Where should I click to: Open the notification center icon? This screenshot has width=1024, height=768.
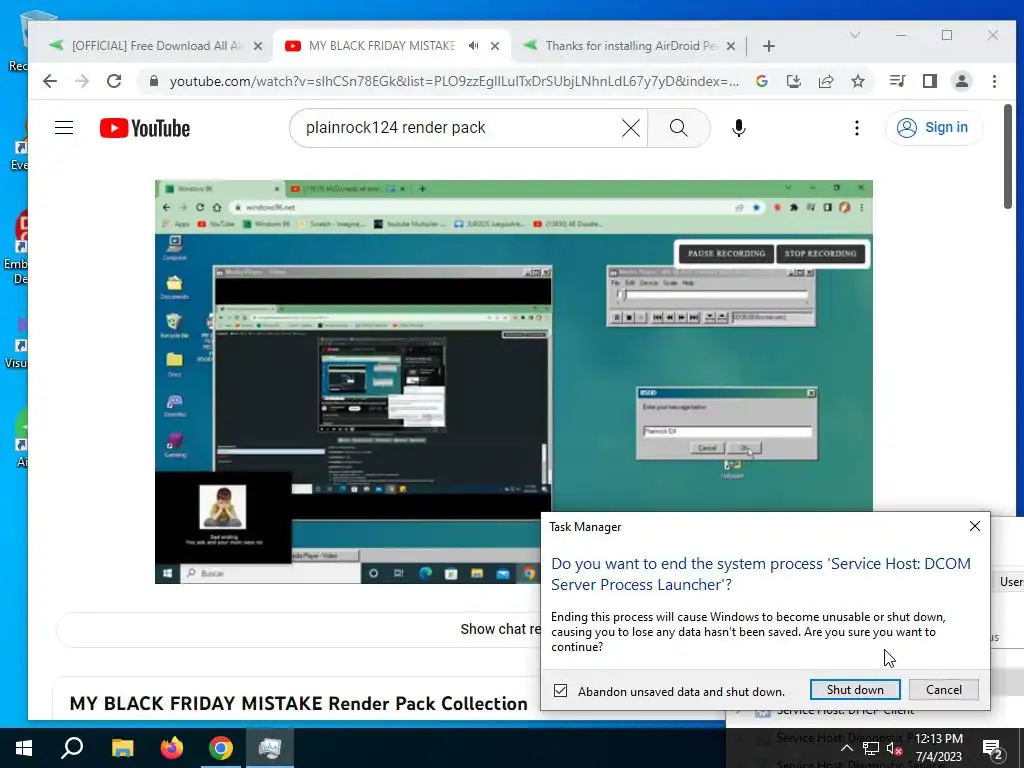point(993,748)
